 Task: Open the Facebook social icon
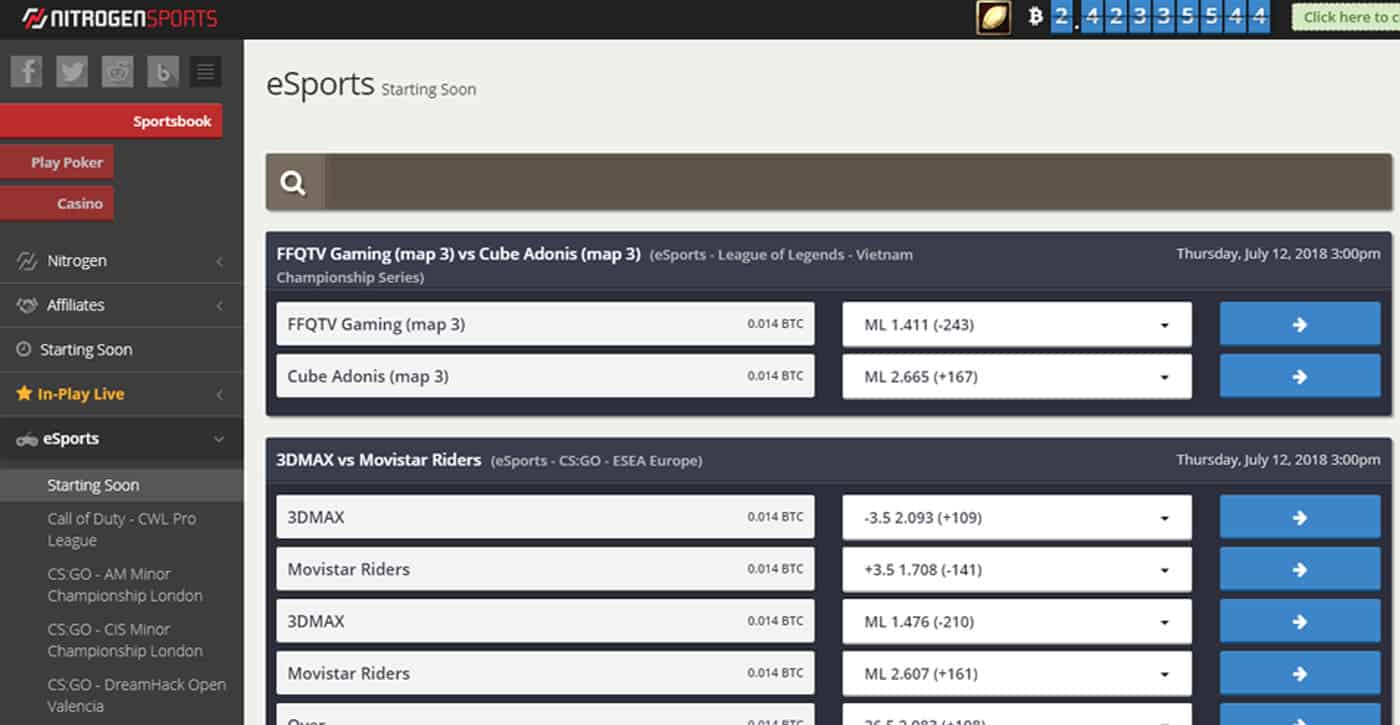click(x=26, y=71)
